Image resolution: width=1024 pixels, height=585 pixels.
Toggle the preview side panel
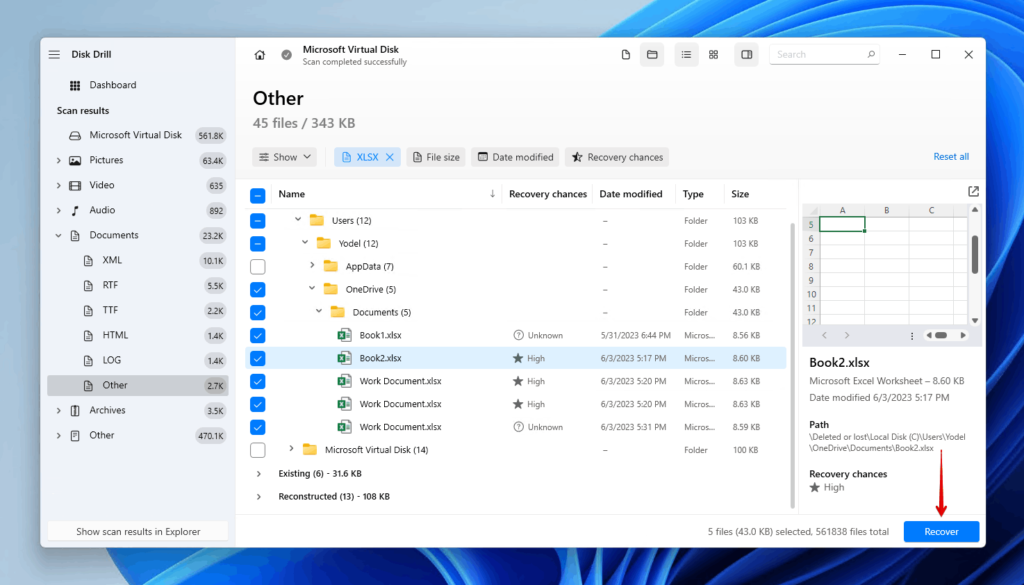[x=746, y=54]
